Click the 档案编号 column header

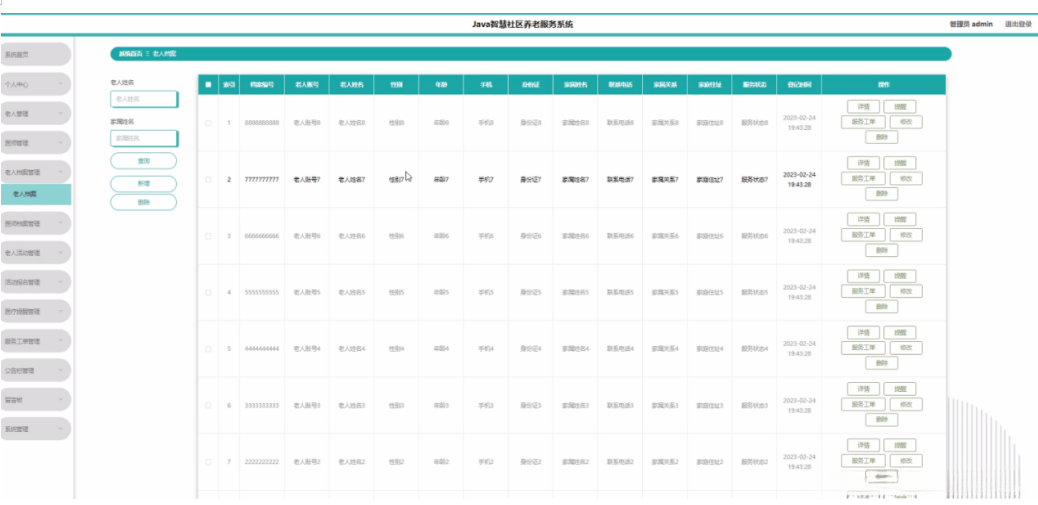tap(261, 85)
